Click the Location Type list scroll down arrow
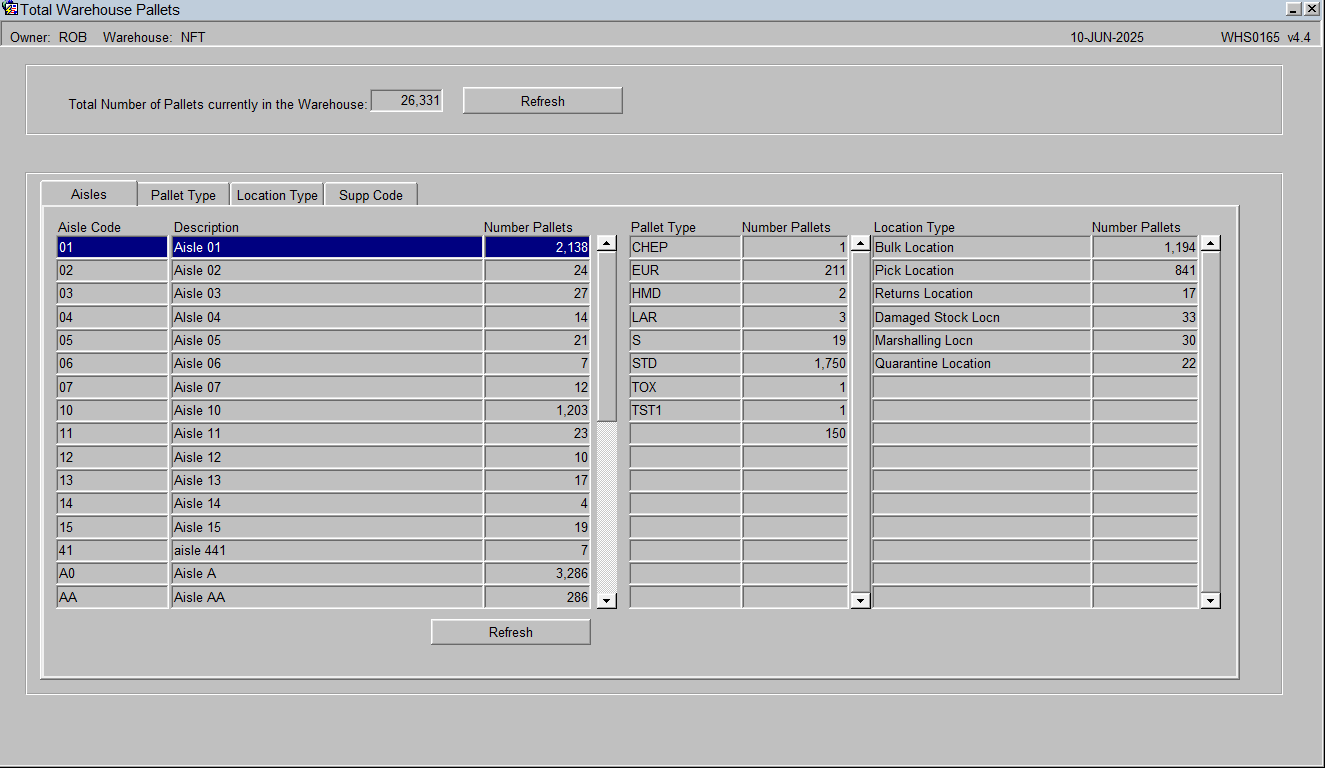The image size is (1325, 771). 1211,600
